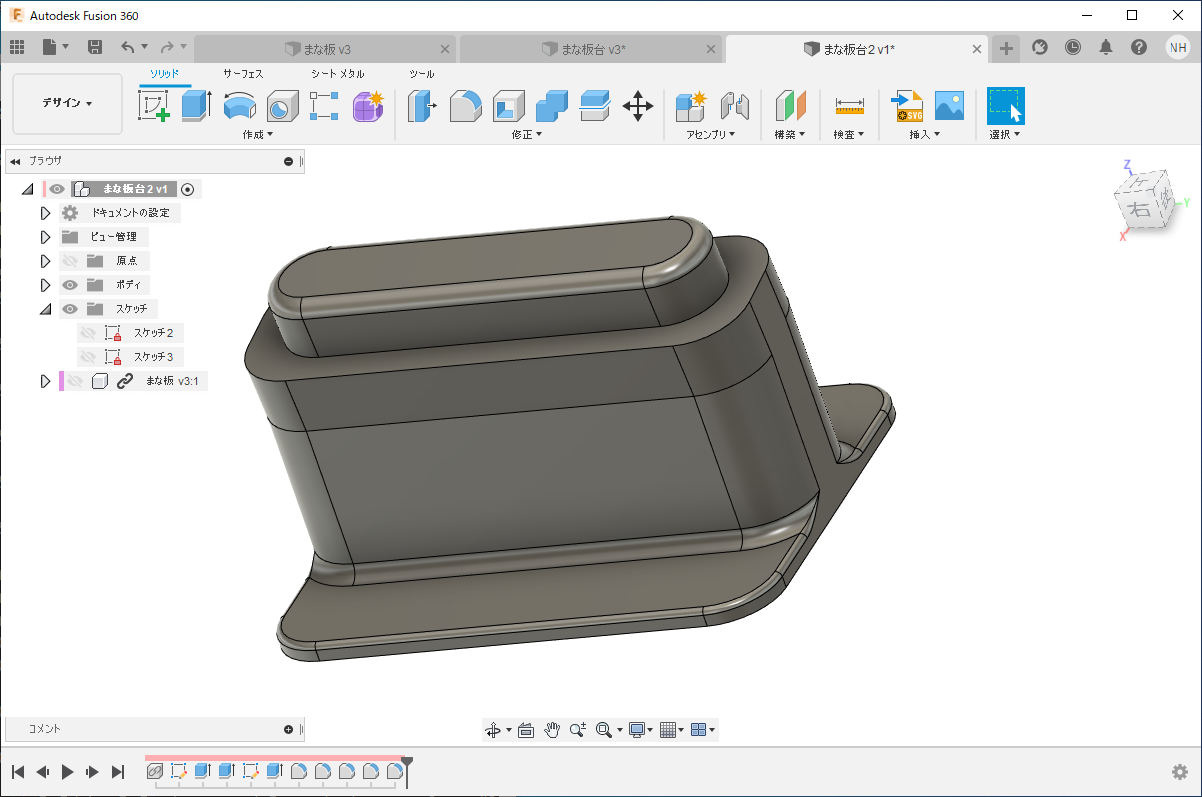This screenshot has width=1202, height=797.
Task: Click the Insert SVG icon
Action: [908, 105]
